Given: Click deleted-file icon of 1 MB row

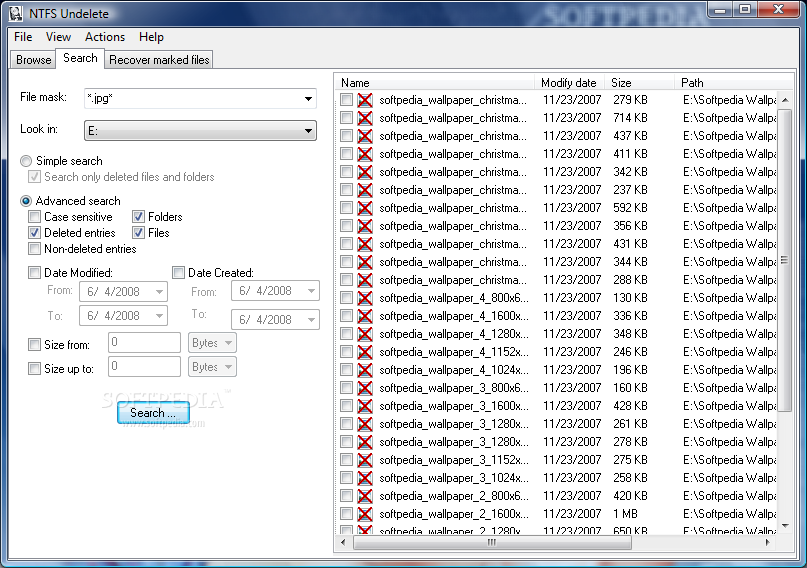Looking at the screenshot, I should [365, 514].
